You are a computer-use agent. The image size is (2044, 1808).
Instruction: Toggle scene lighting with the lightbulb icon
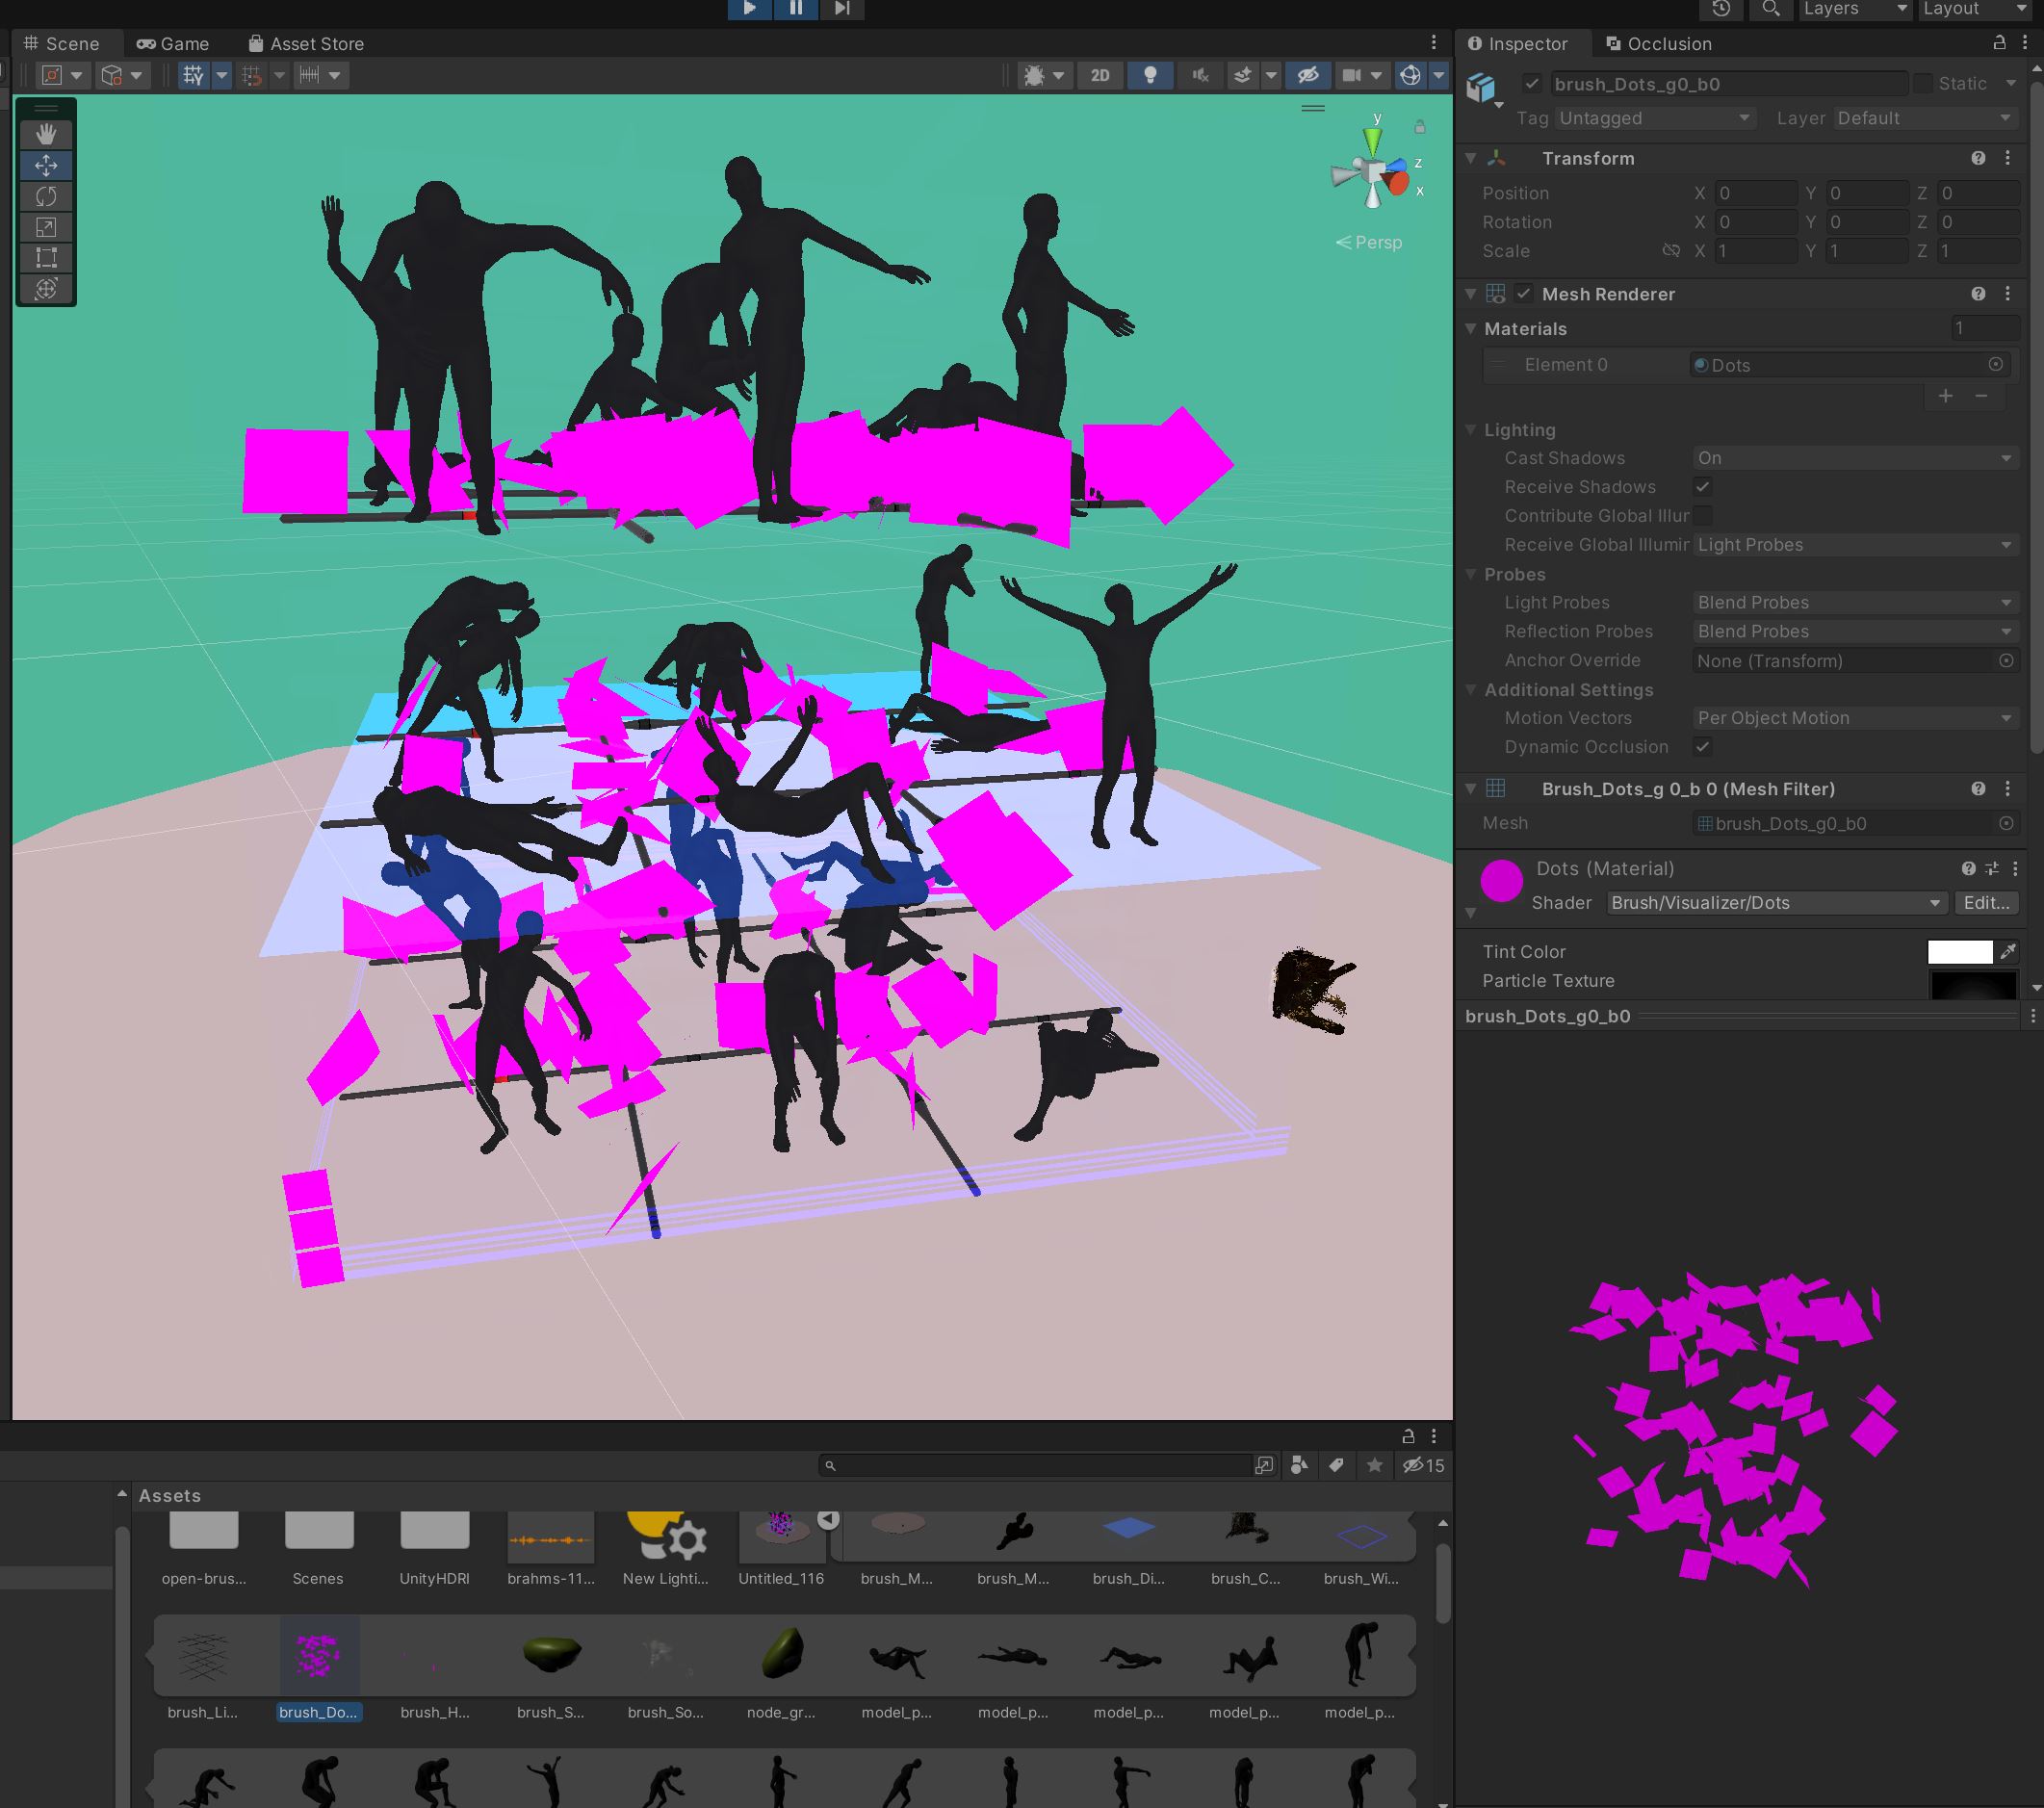click(1150, 75)
